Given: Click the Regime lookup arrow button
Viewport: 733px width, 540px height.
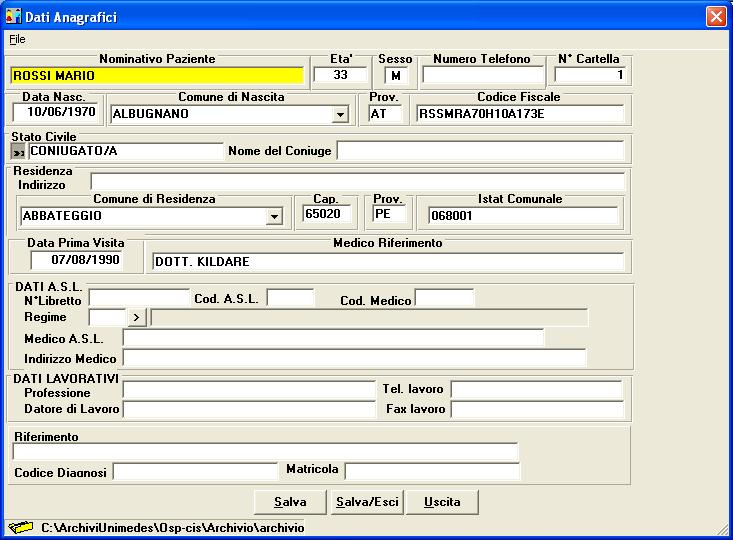Looking at the screenshot, I should click(x=138, y=317).
